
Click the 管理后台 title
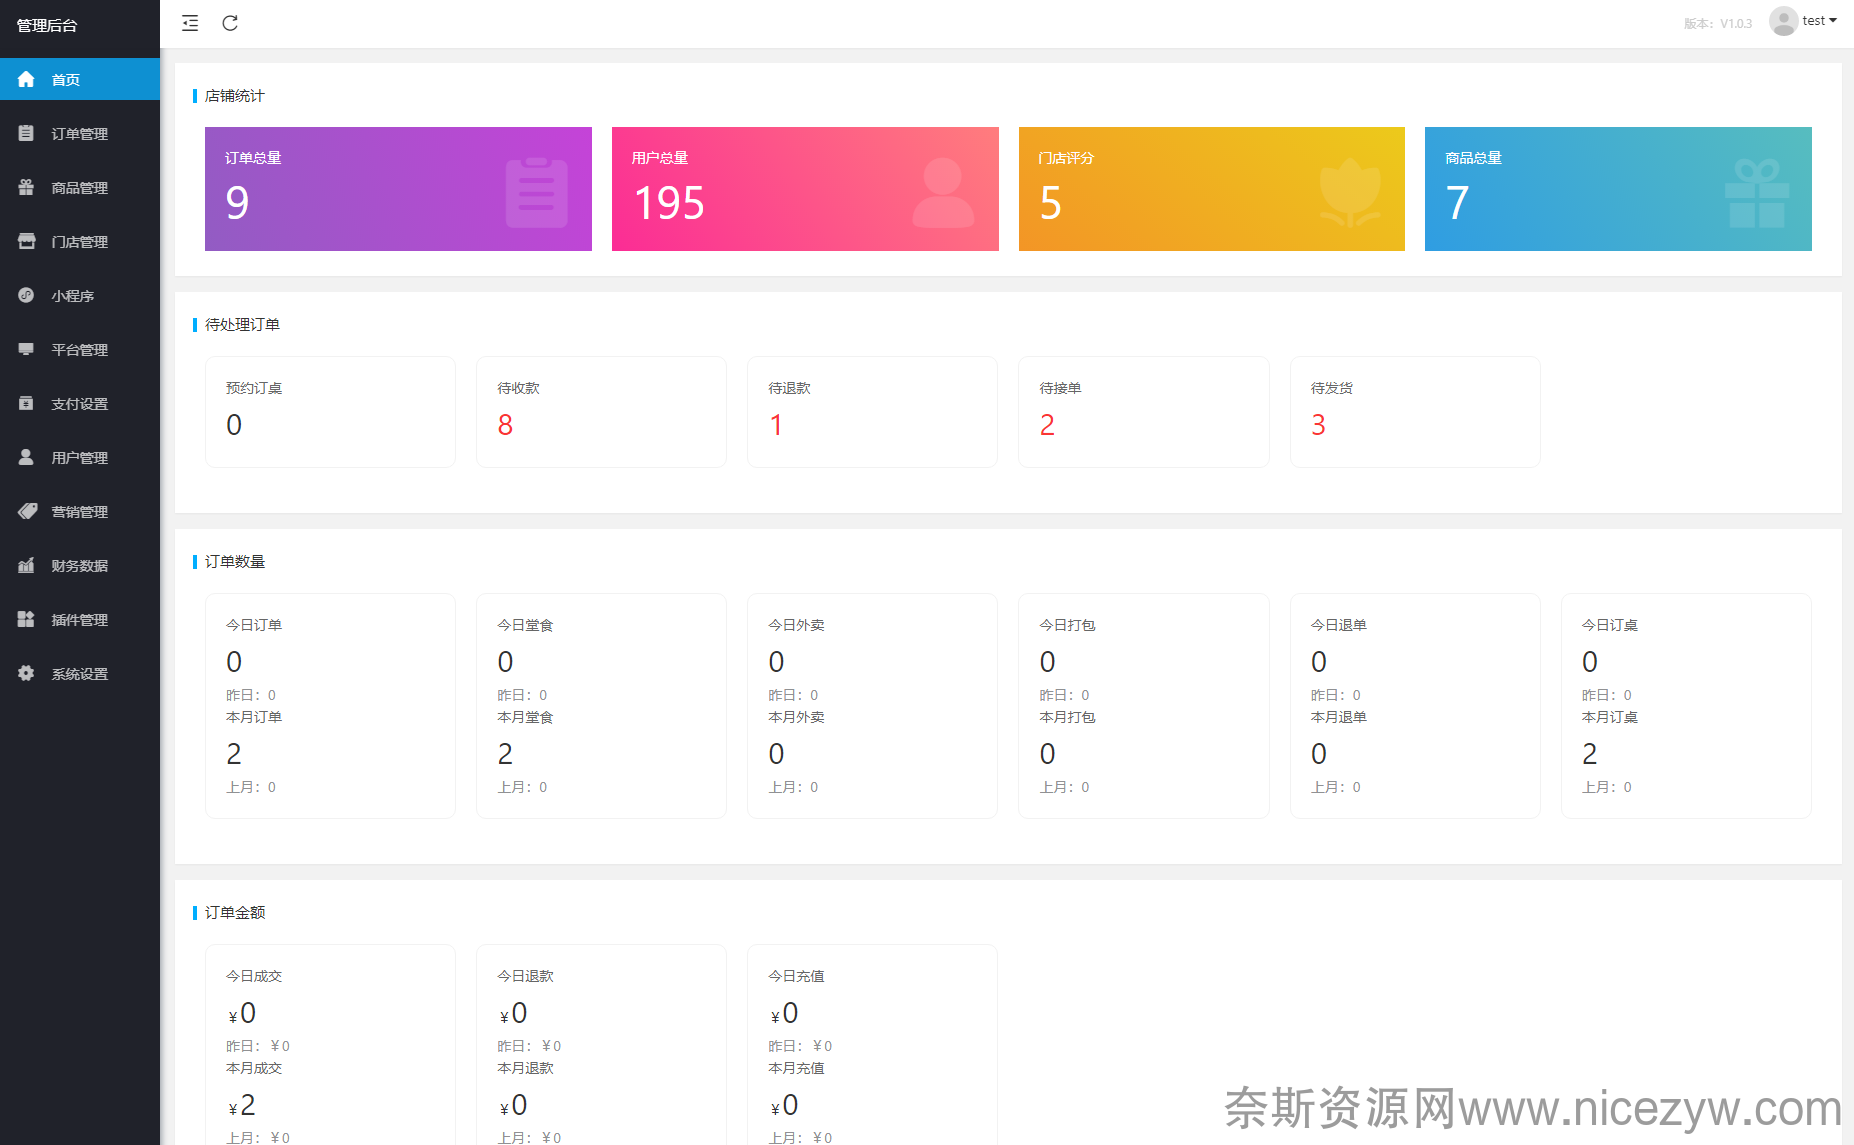tap(47, 25)
